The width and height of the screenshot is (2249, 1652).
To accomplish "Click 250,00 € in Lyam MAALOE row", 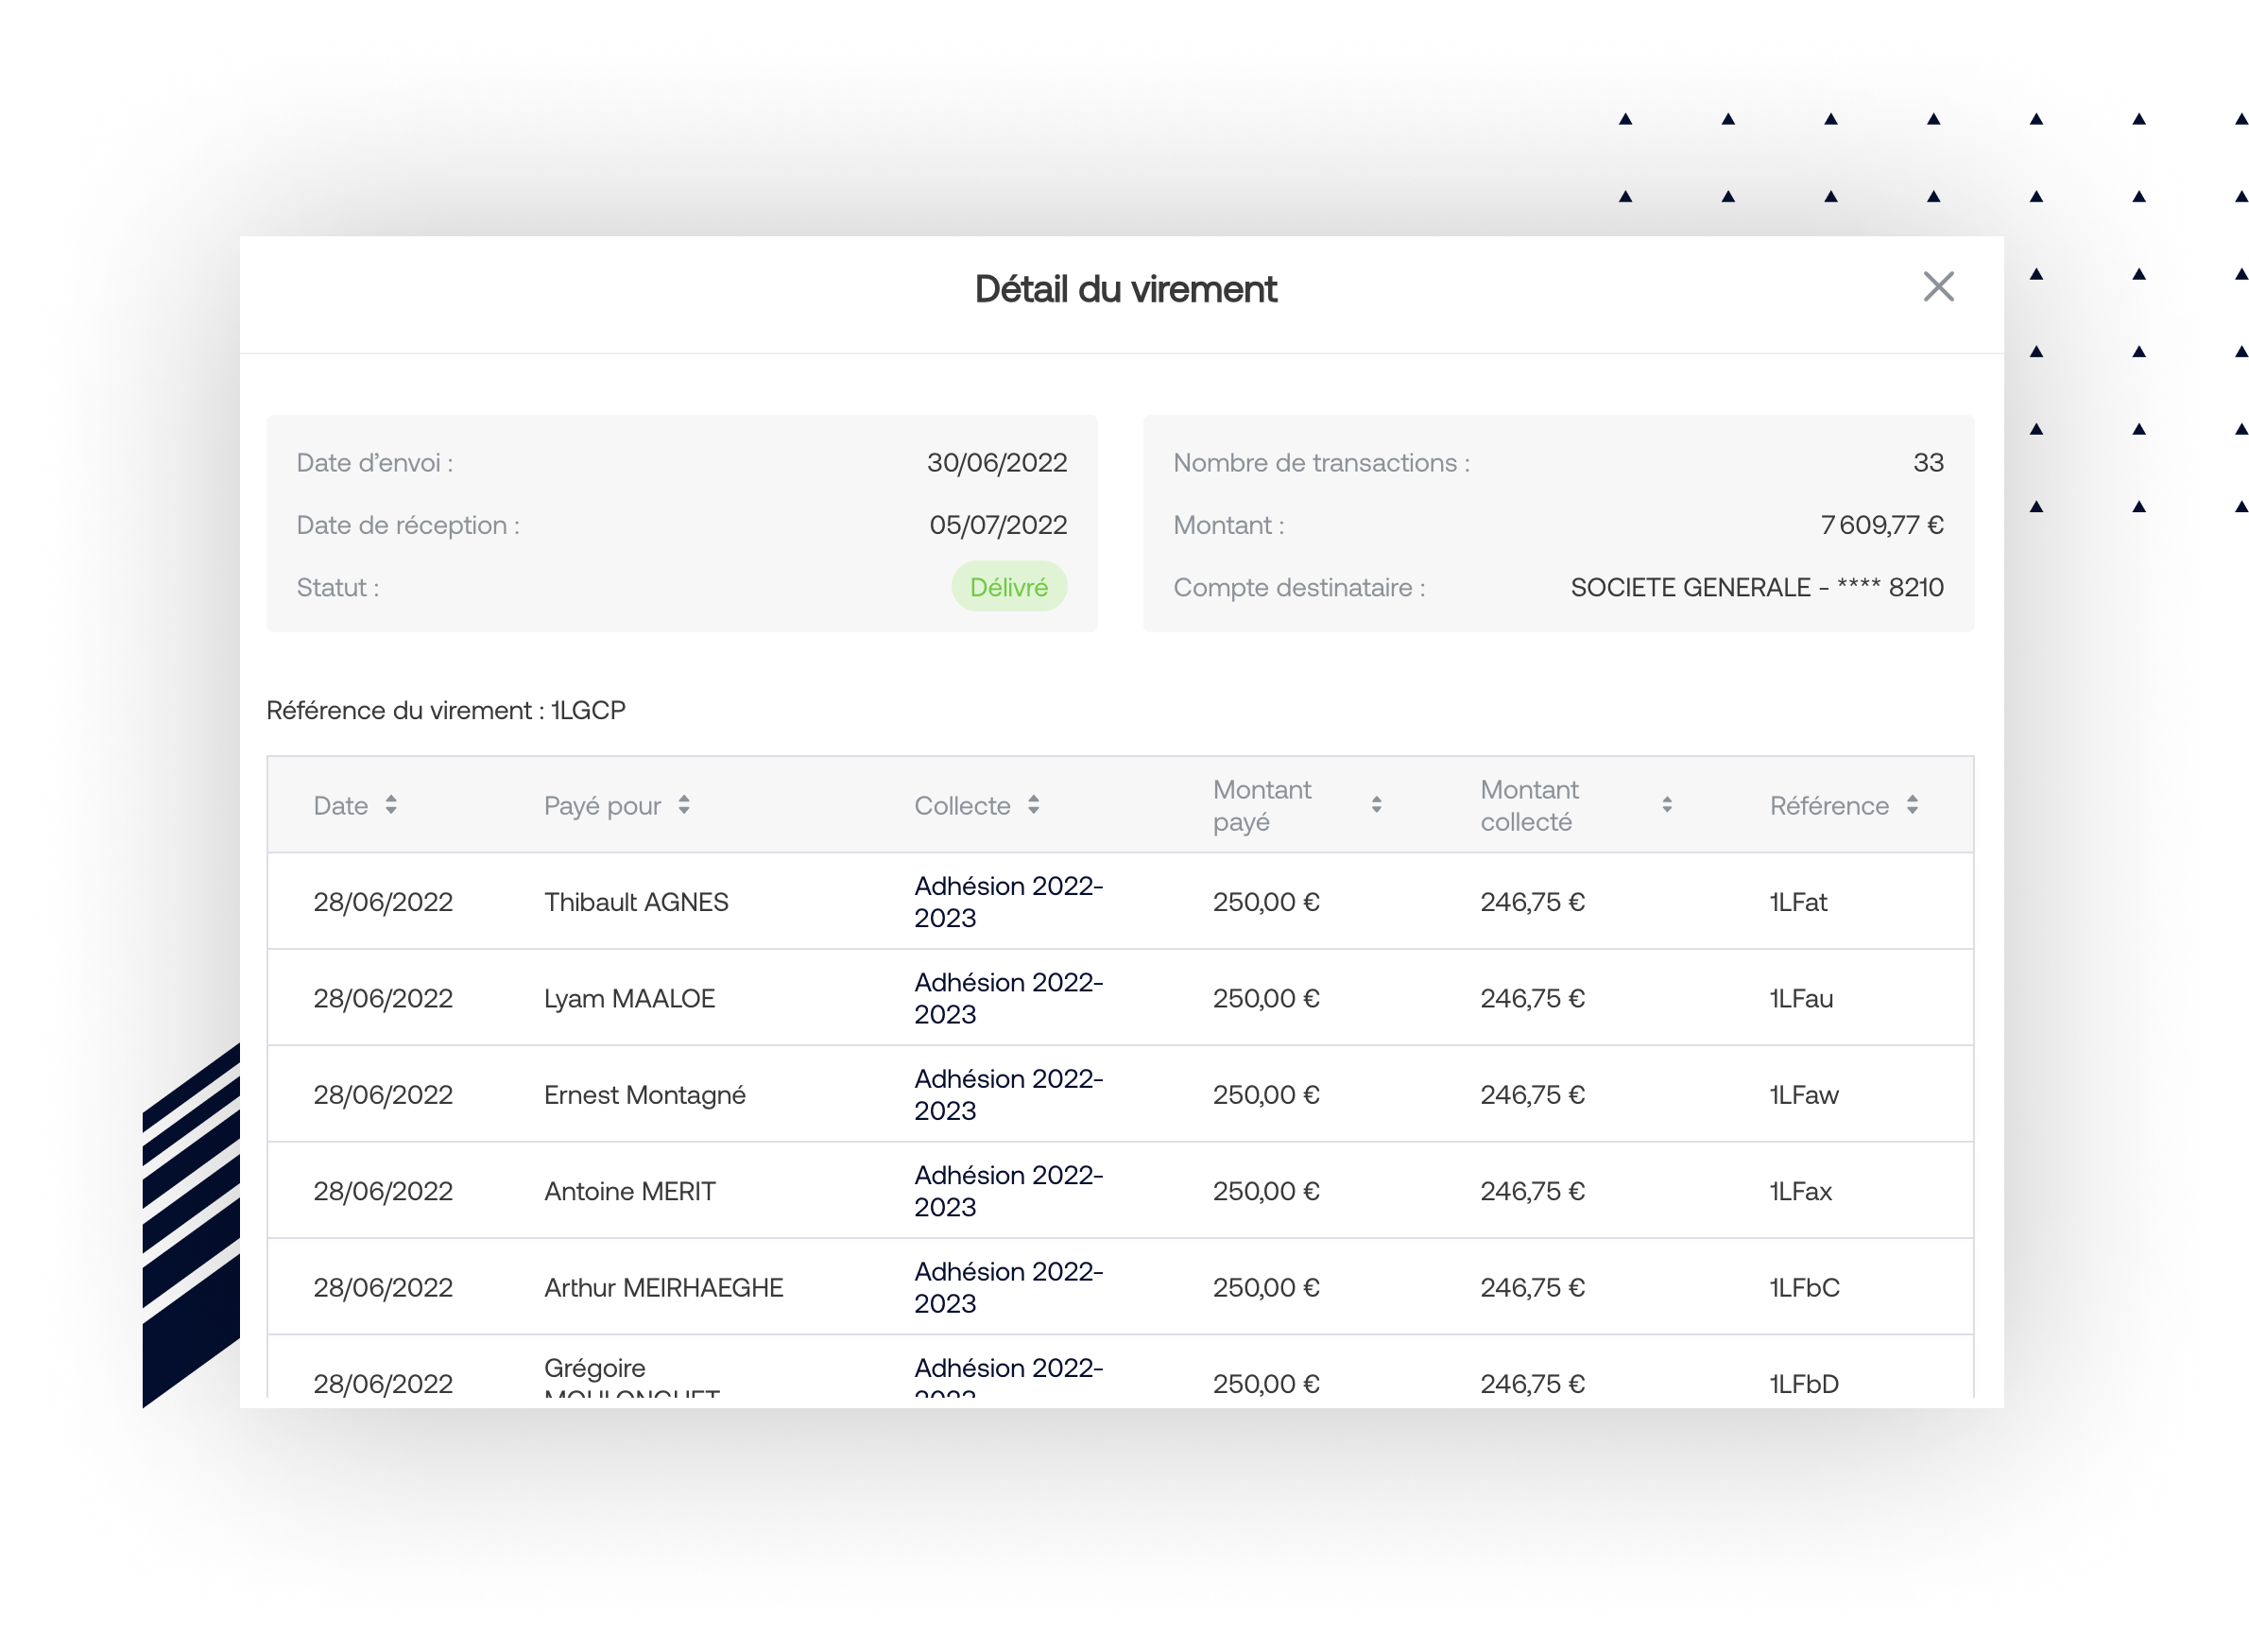I will point(1266,997).
